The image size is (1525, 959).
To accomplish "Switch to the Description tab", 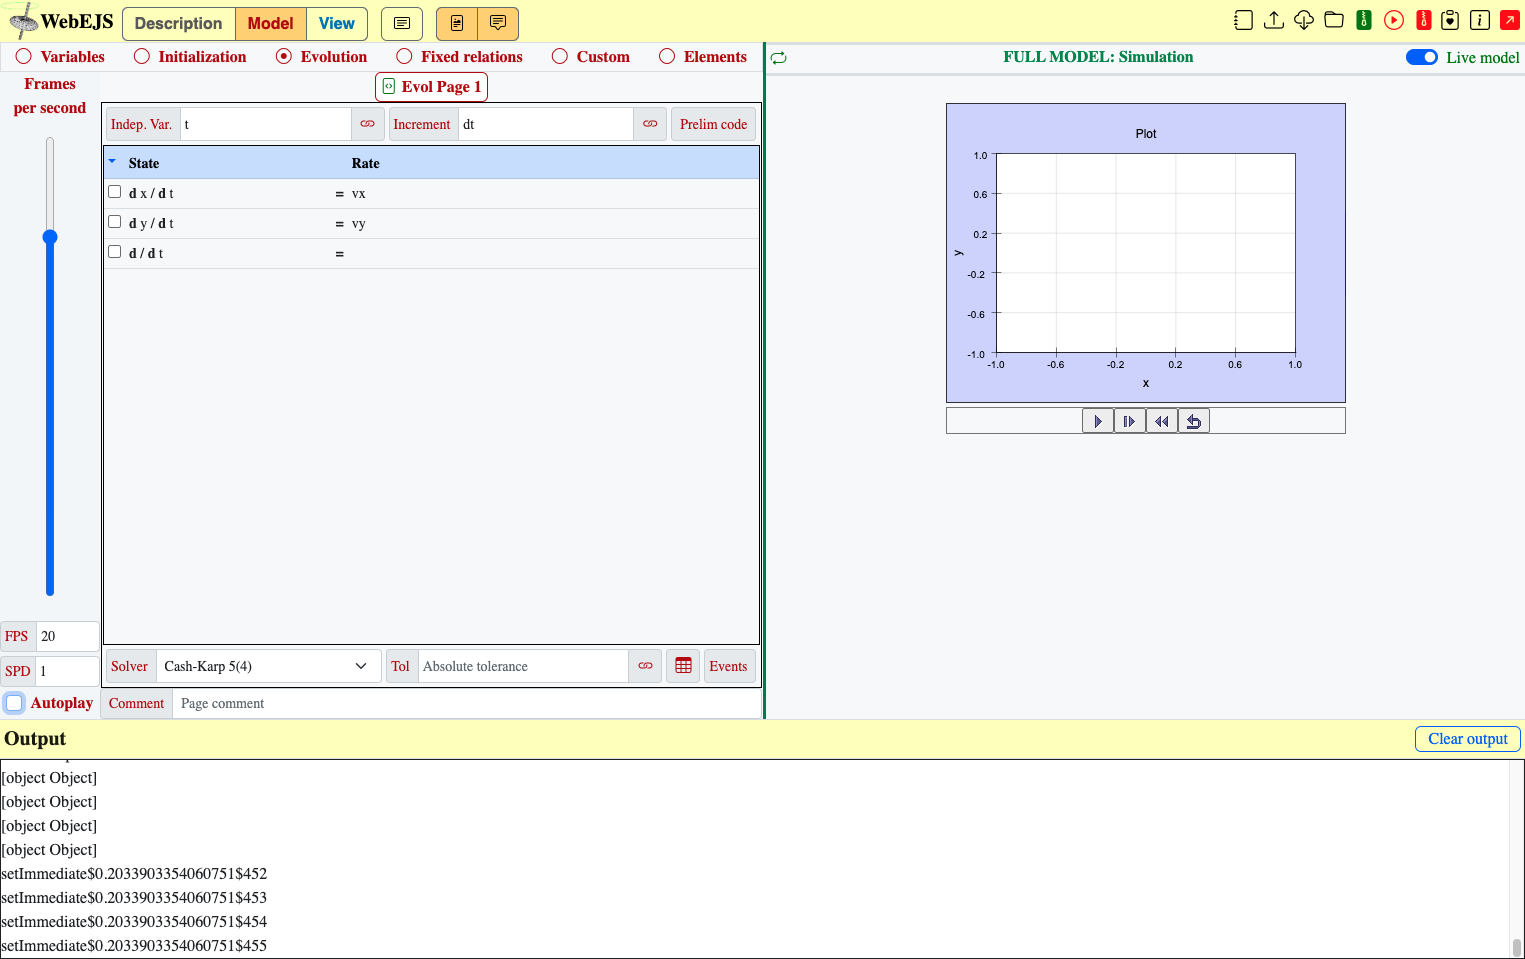I will click(179, 23).
